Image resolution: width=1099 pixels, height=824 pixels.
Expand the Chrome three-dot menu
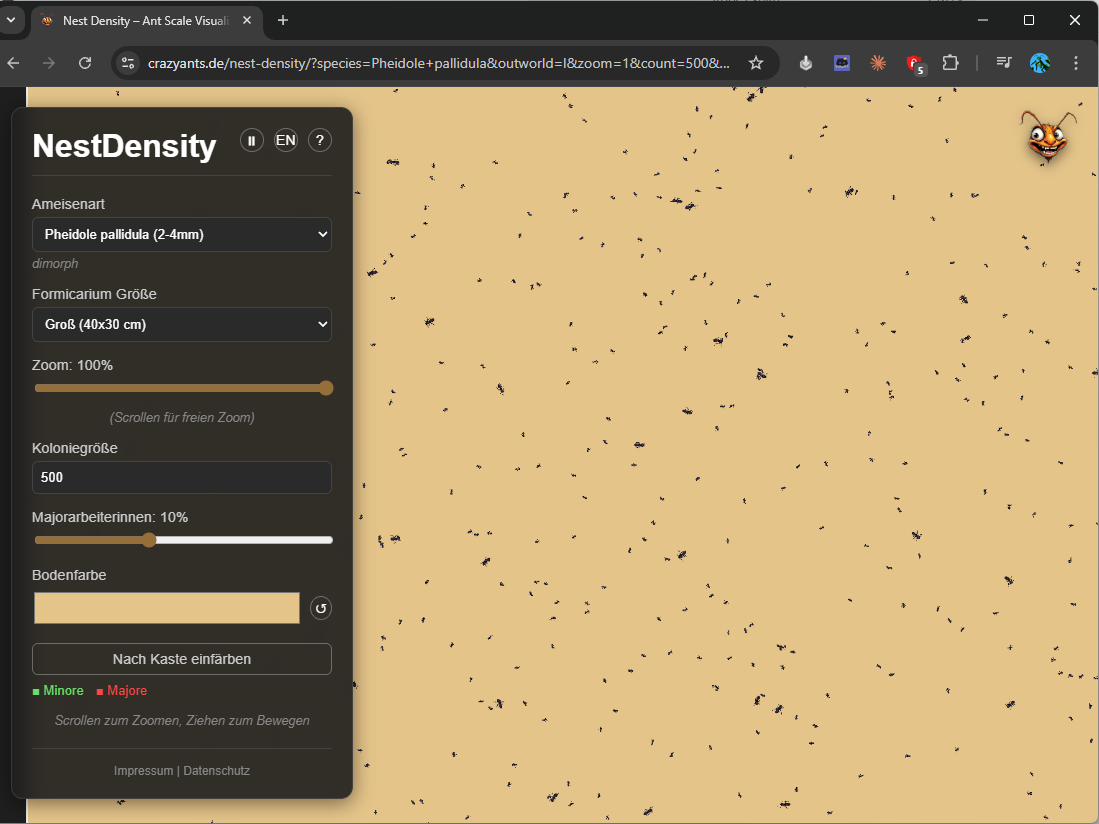pos(1075,62)
